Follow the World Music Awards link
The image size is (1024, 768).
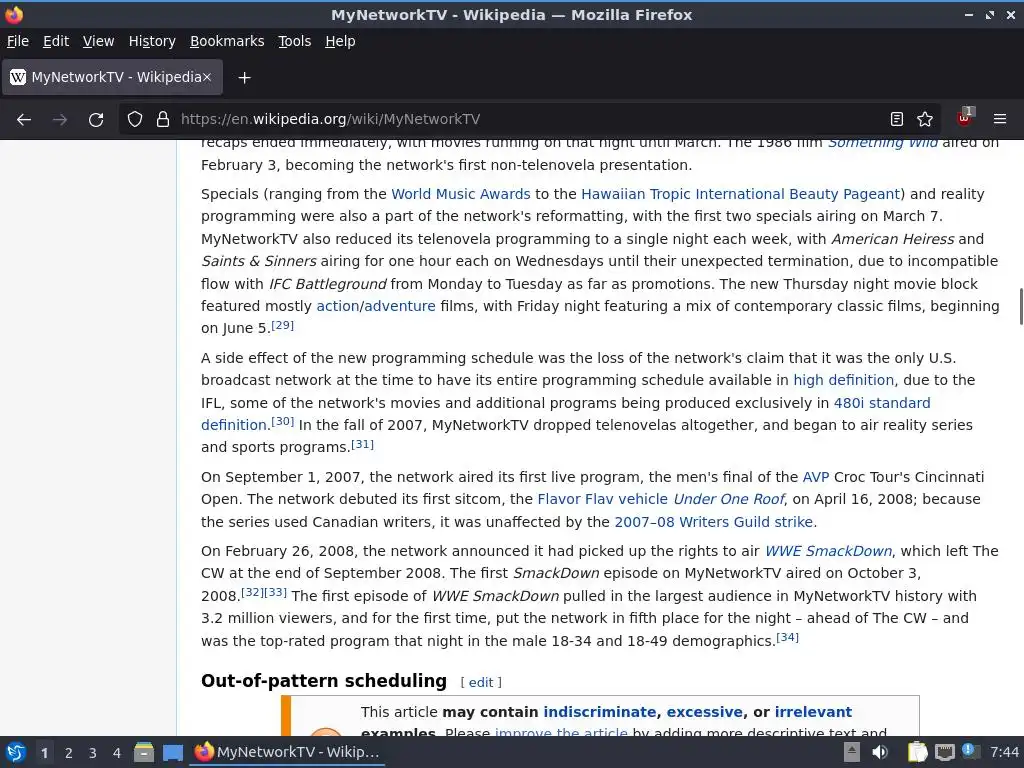(460, 194)
